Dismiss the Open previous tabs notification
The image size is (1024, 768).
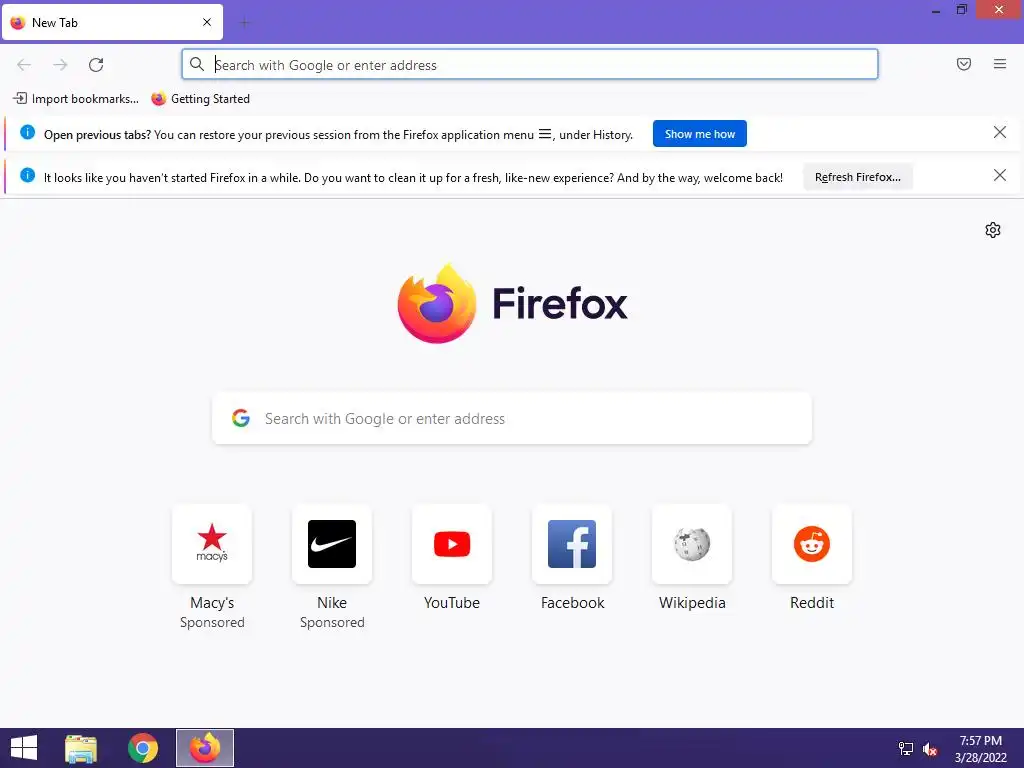tap(999, 133)
